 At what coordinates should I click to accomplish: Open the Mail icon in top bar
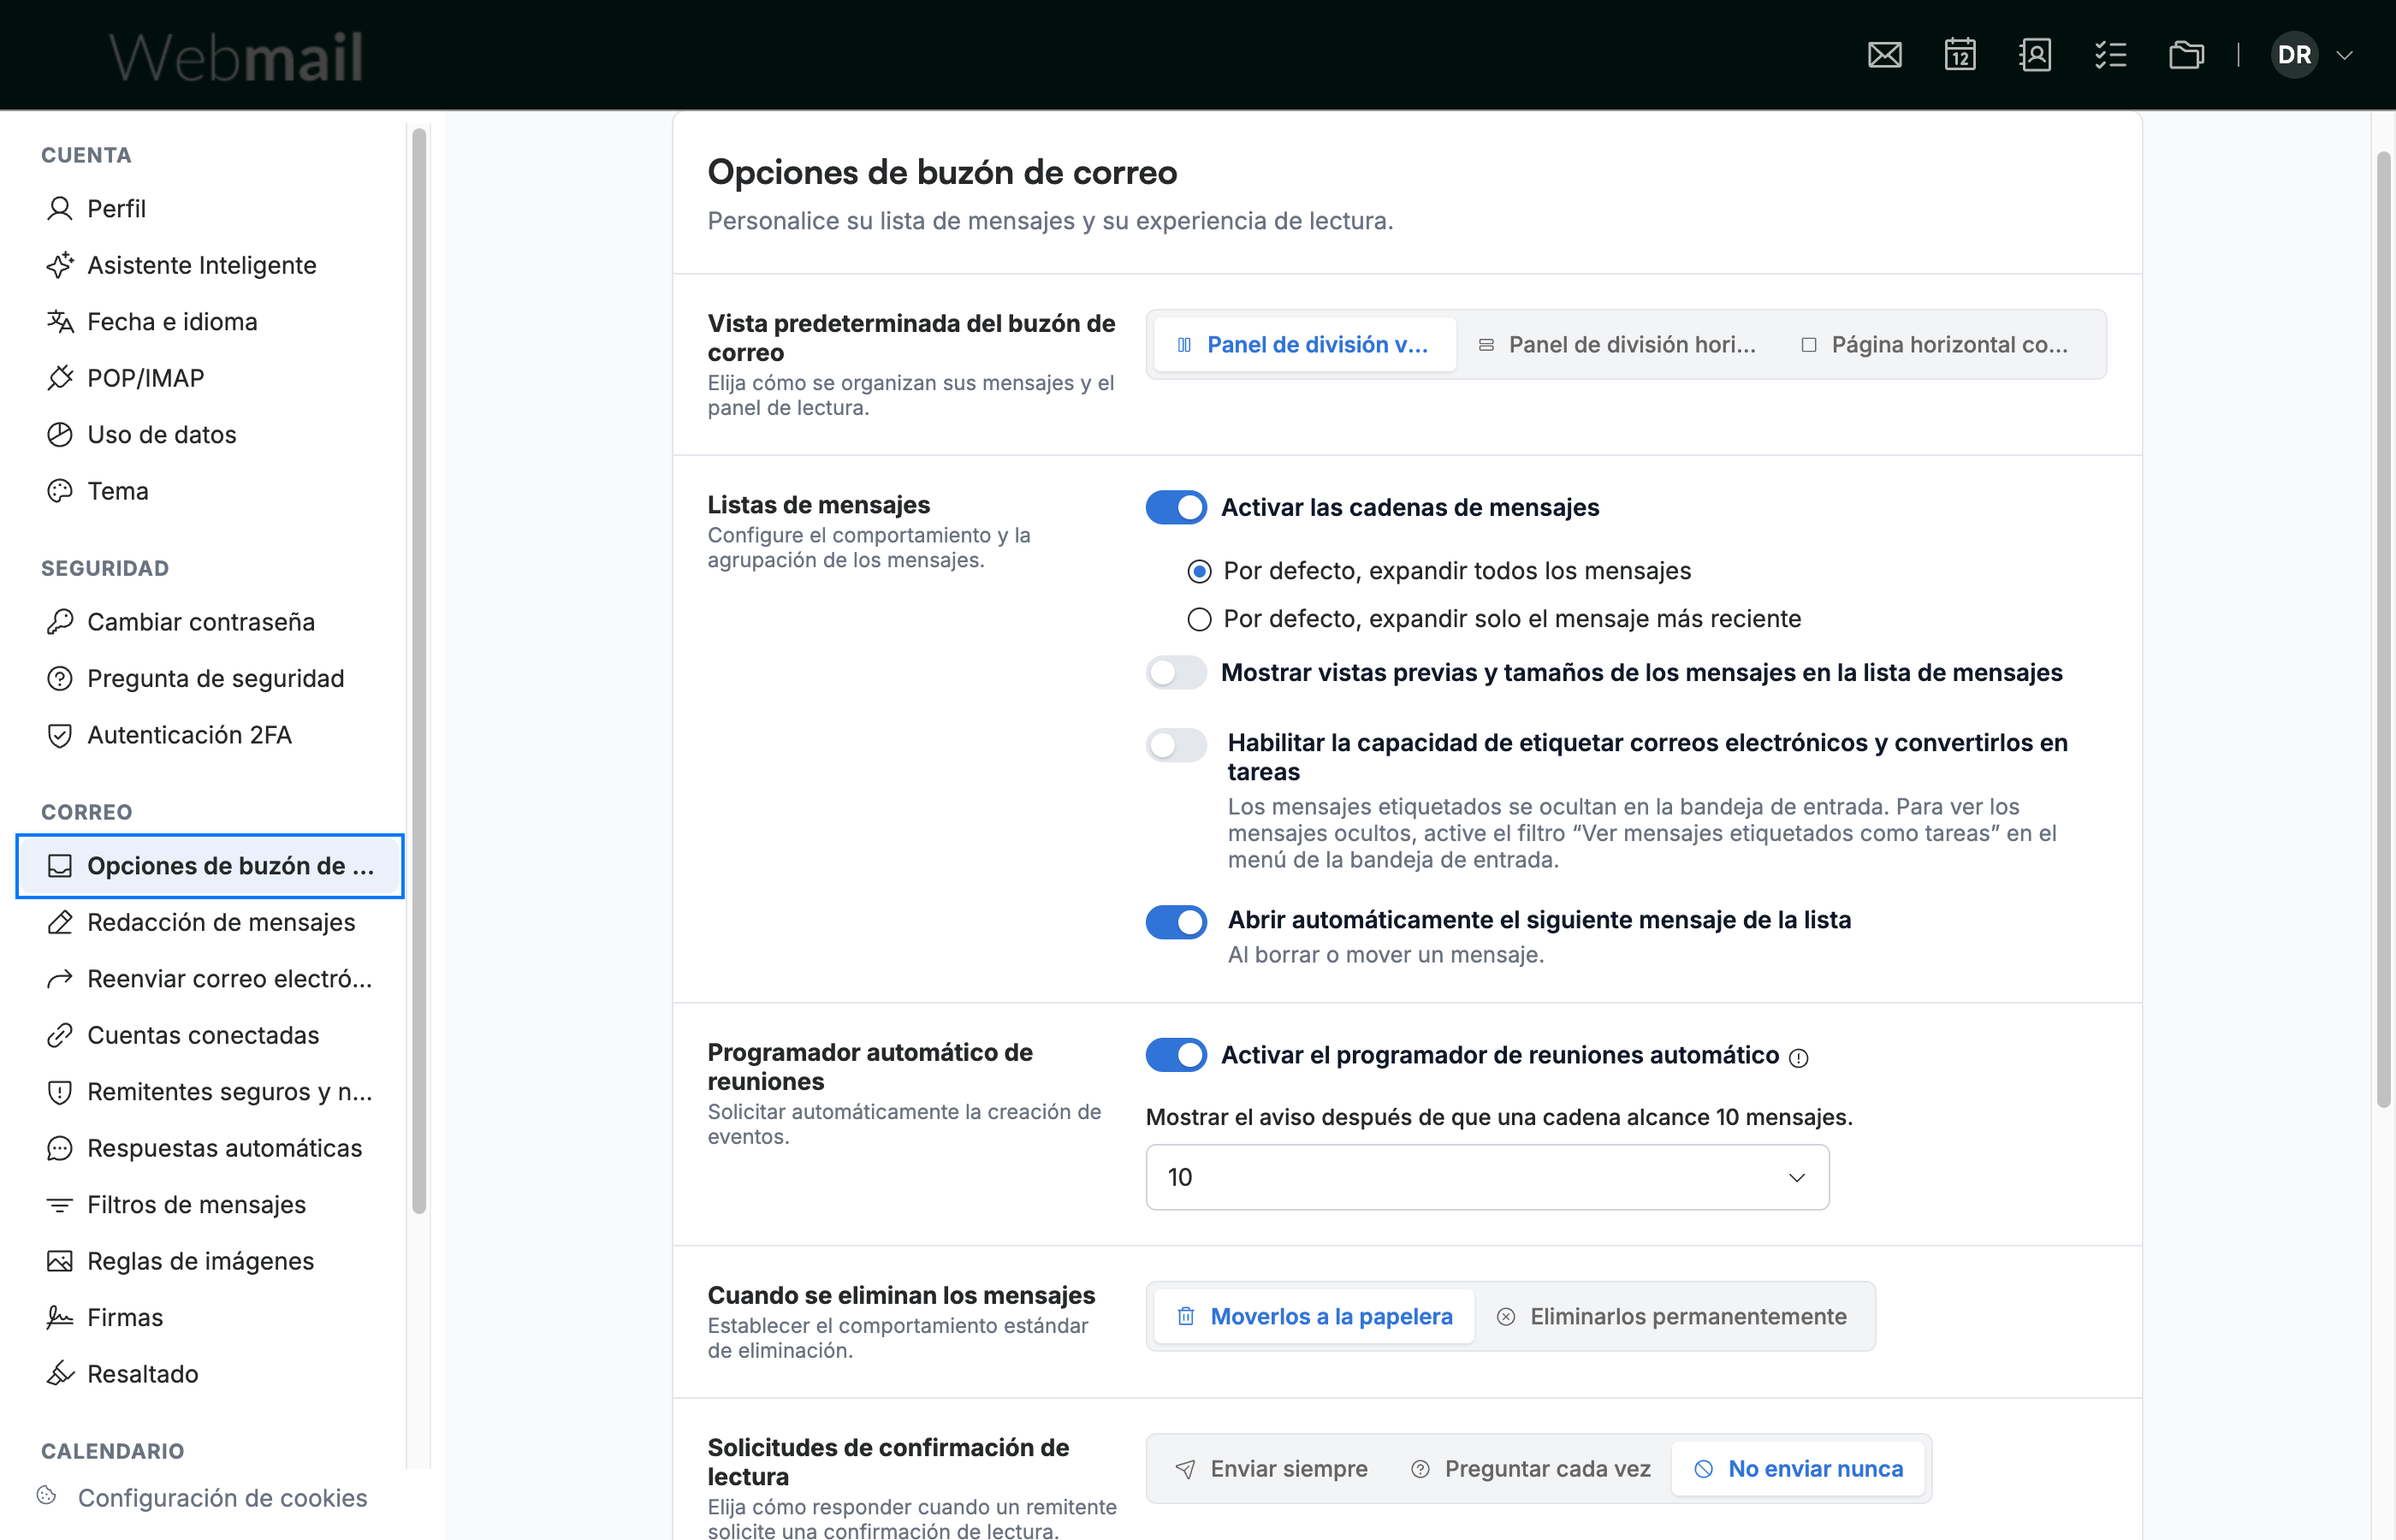pyautogui.click(x=1884, y=54)
